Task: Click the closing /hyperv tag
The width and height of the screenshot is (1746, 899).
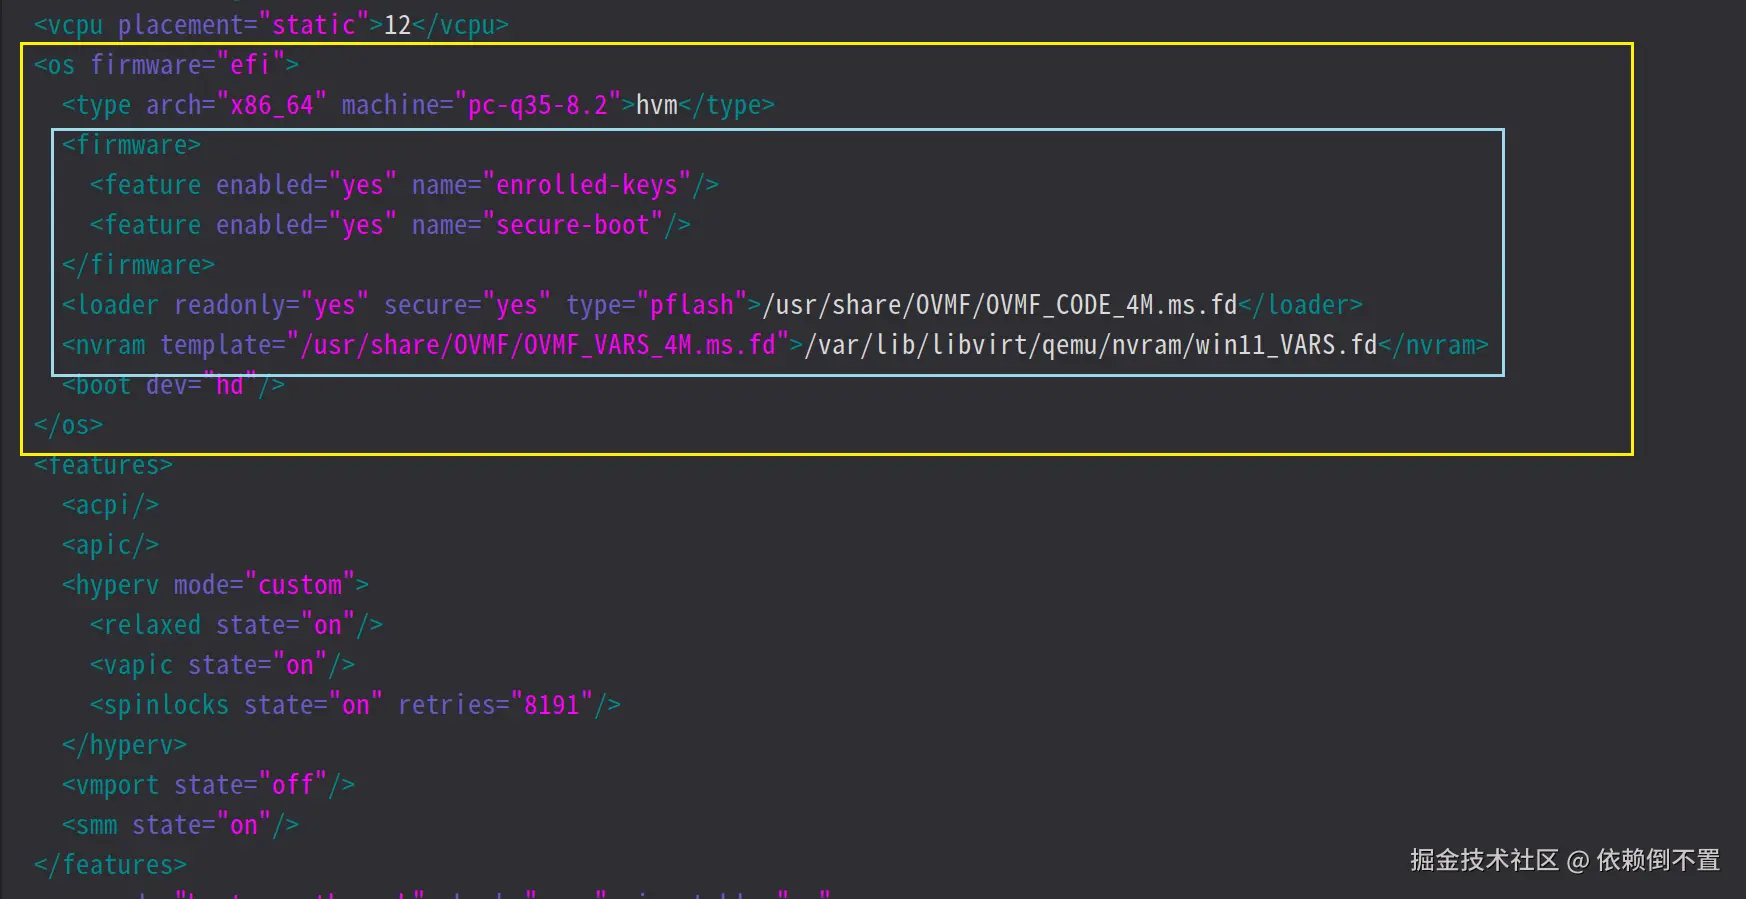Action: [124, 745]
